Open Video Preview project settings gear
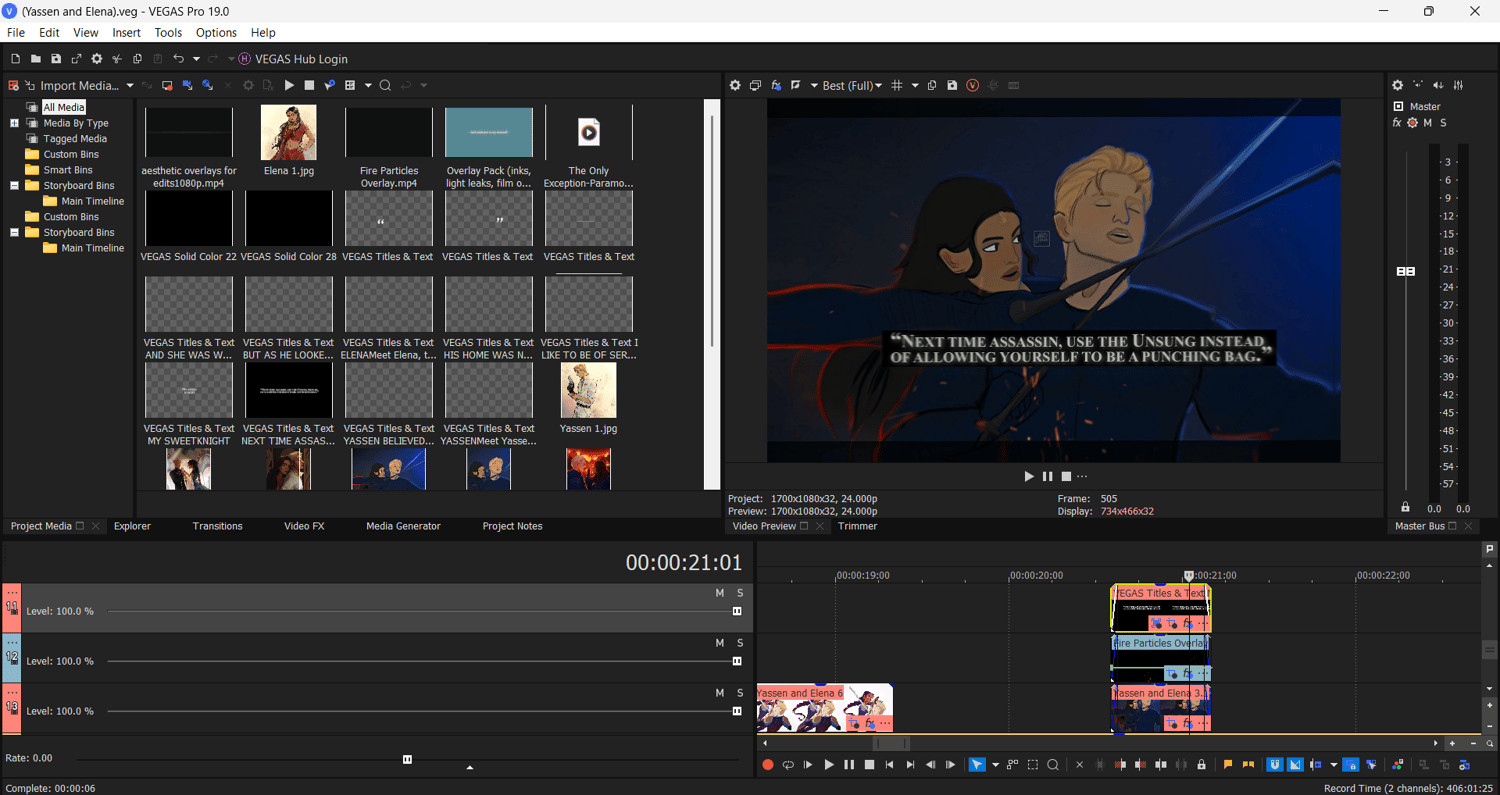This screenshot has height=795, width=1500. coord(735,86)
